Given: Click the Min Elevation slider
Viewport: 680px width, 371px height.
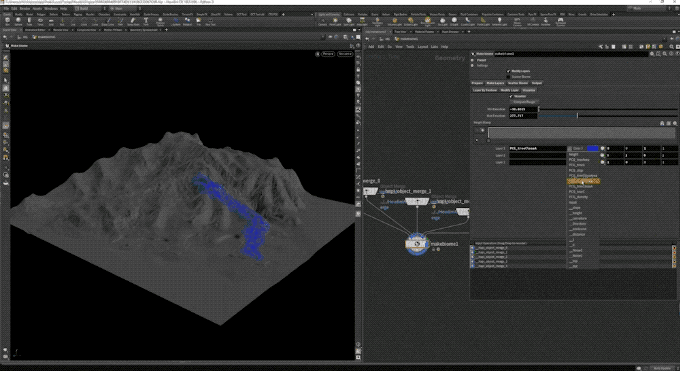Looking at the screenshot, I should 608,109.
